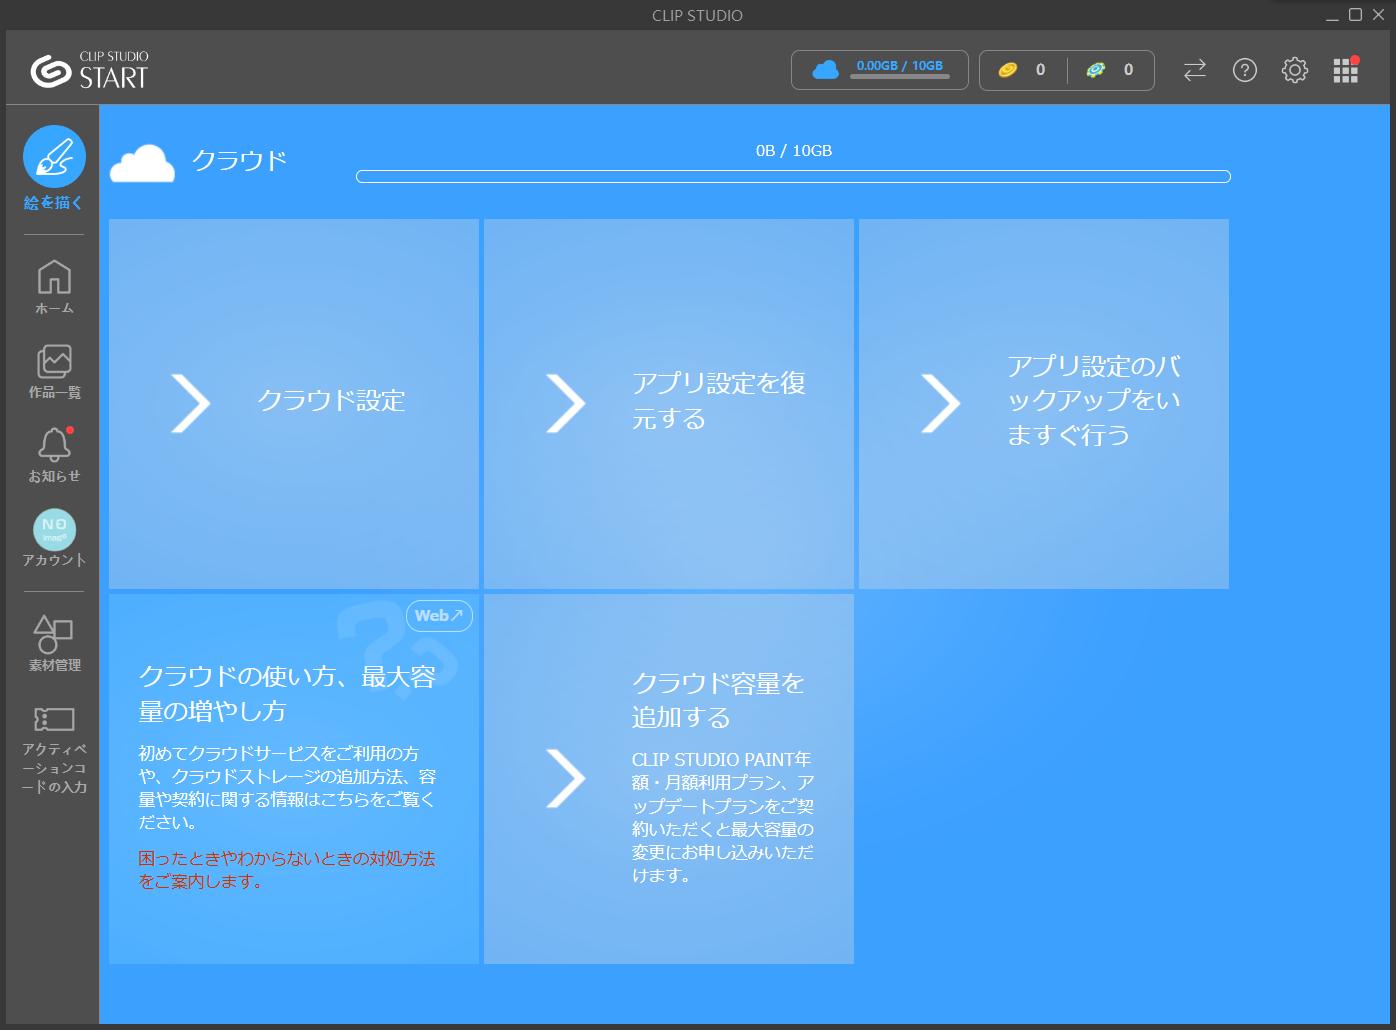Open the help question mark icon
The height and width of the screenshot is (1030, 1396).
pyautogui.click(x=1244, y=70)
